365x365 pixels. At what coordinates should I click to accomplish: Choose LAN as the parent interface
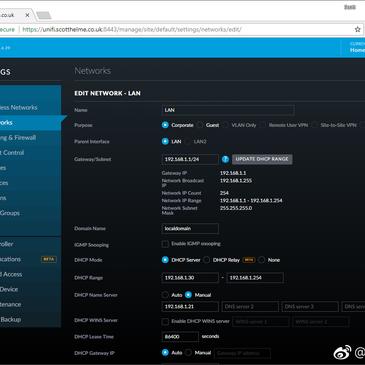pos(165,141)
